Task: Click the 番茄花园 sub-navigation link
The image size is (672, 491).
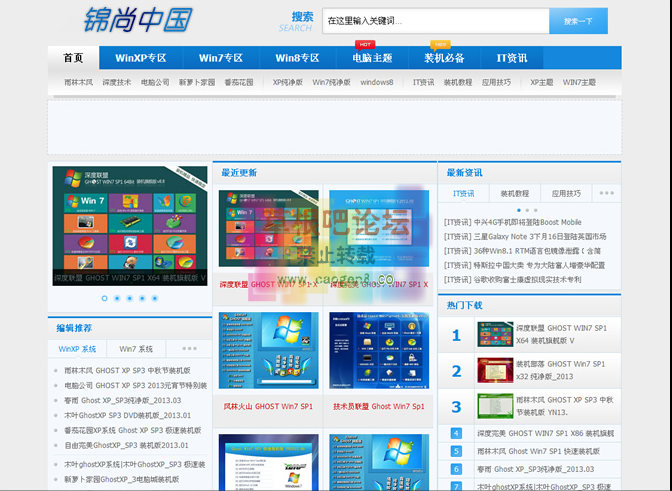Action: coord(239,82)
